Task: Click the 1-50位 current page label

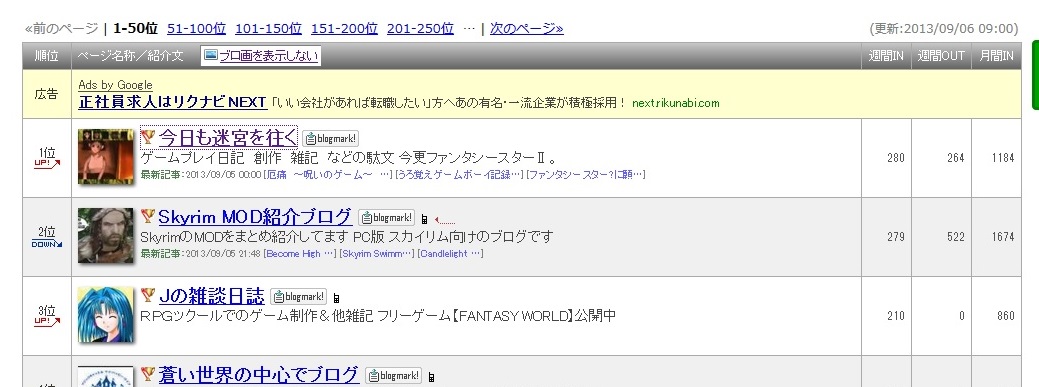Action: 135,28
